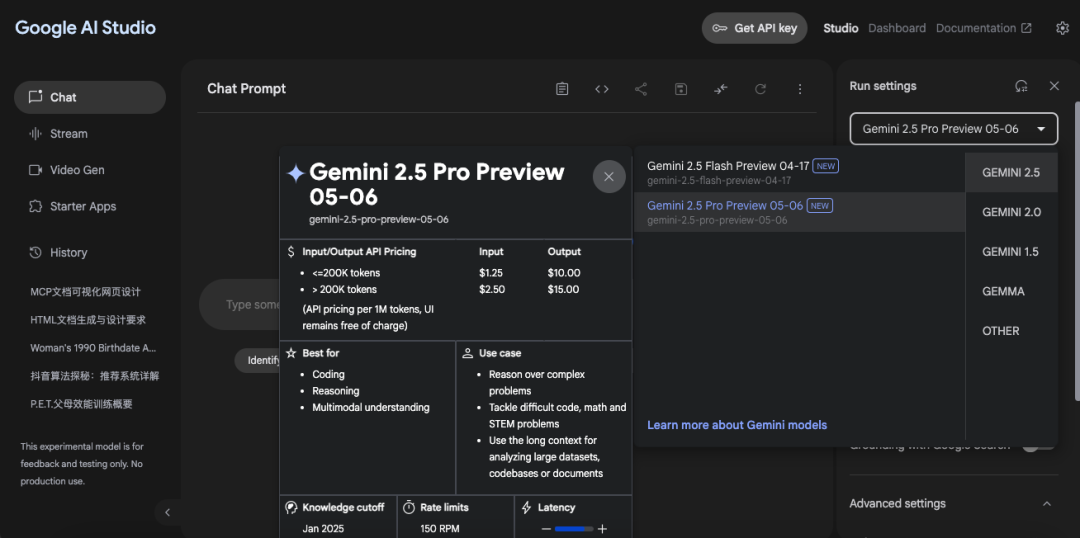Viewport: 1080px width, 538px height.
Task: Choose the OTHER model category
Action: pos(1011,331)
